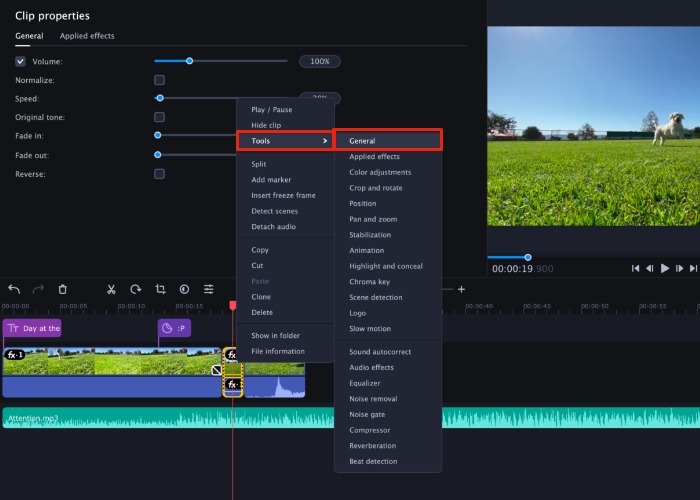Click the Fade in slider handle

point(158,135)
